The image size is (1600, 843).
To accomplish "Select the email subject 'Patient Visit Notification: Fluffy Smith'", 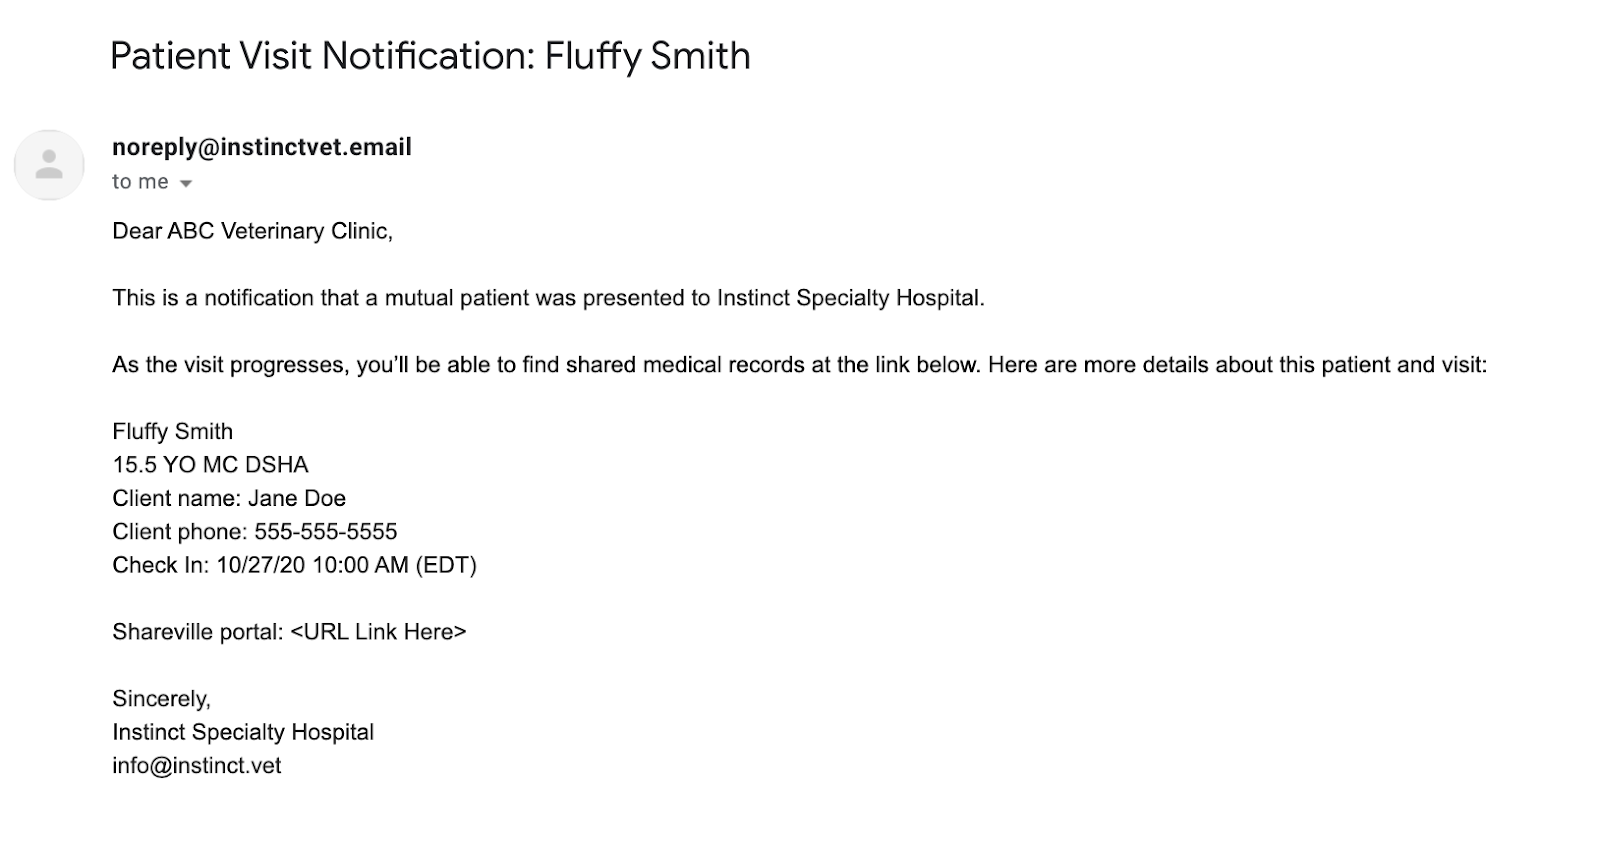I will click(430, 56).
